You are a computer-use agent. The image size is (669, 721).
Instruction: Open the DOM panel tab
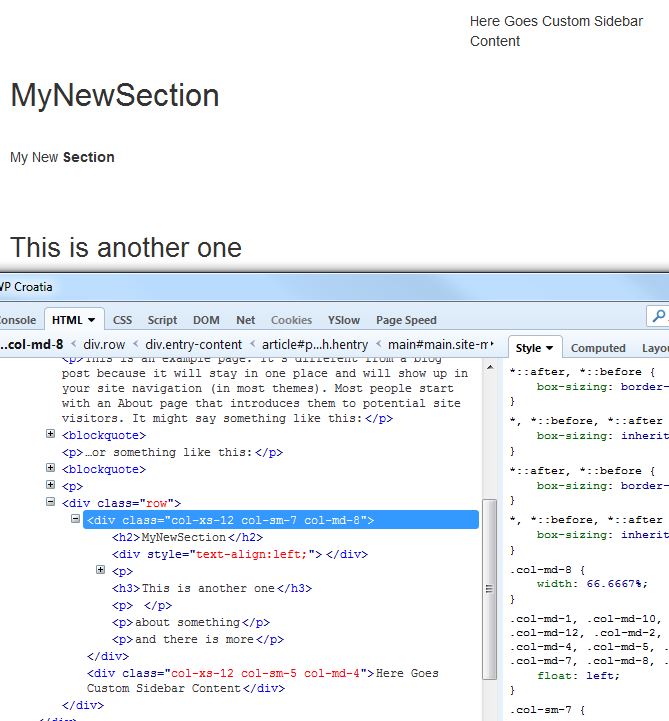(206, 320)
